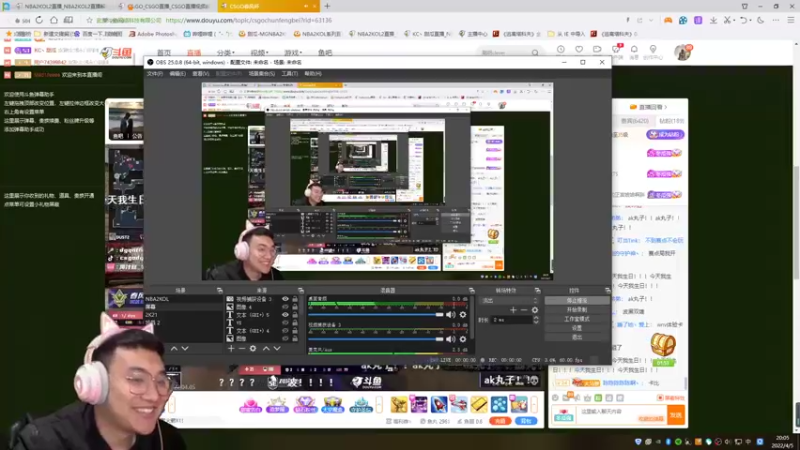This screenshot has width=800, height=450.
Task: Open the Douyu search magnifier icon
Action: [x=535, y=53]
